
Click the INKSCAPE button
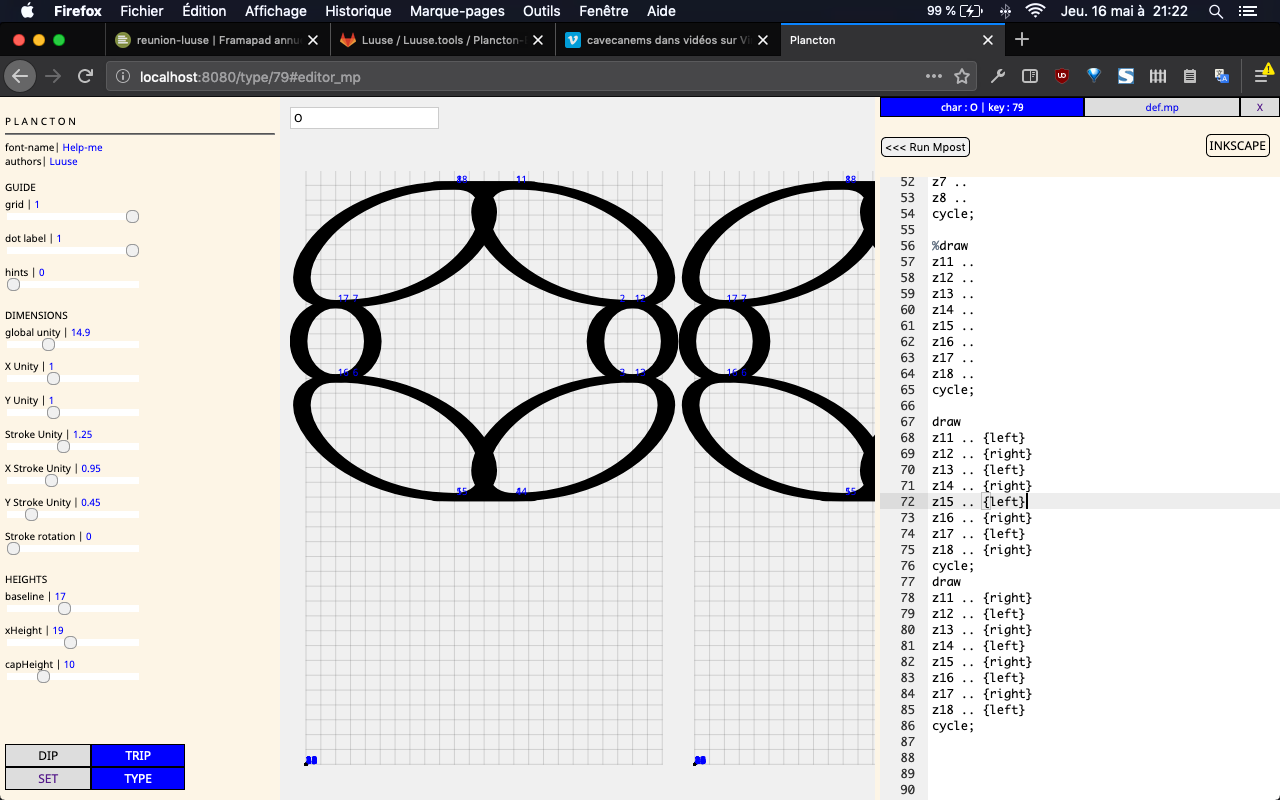point(1237,146)
